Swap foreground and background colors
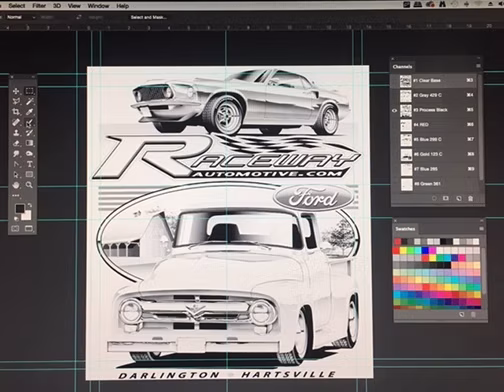The height and width of the screenshot is (392, 504). tap(29, 205)
